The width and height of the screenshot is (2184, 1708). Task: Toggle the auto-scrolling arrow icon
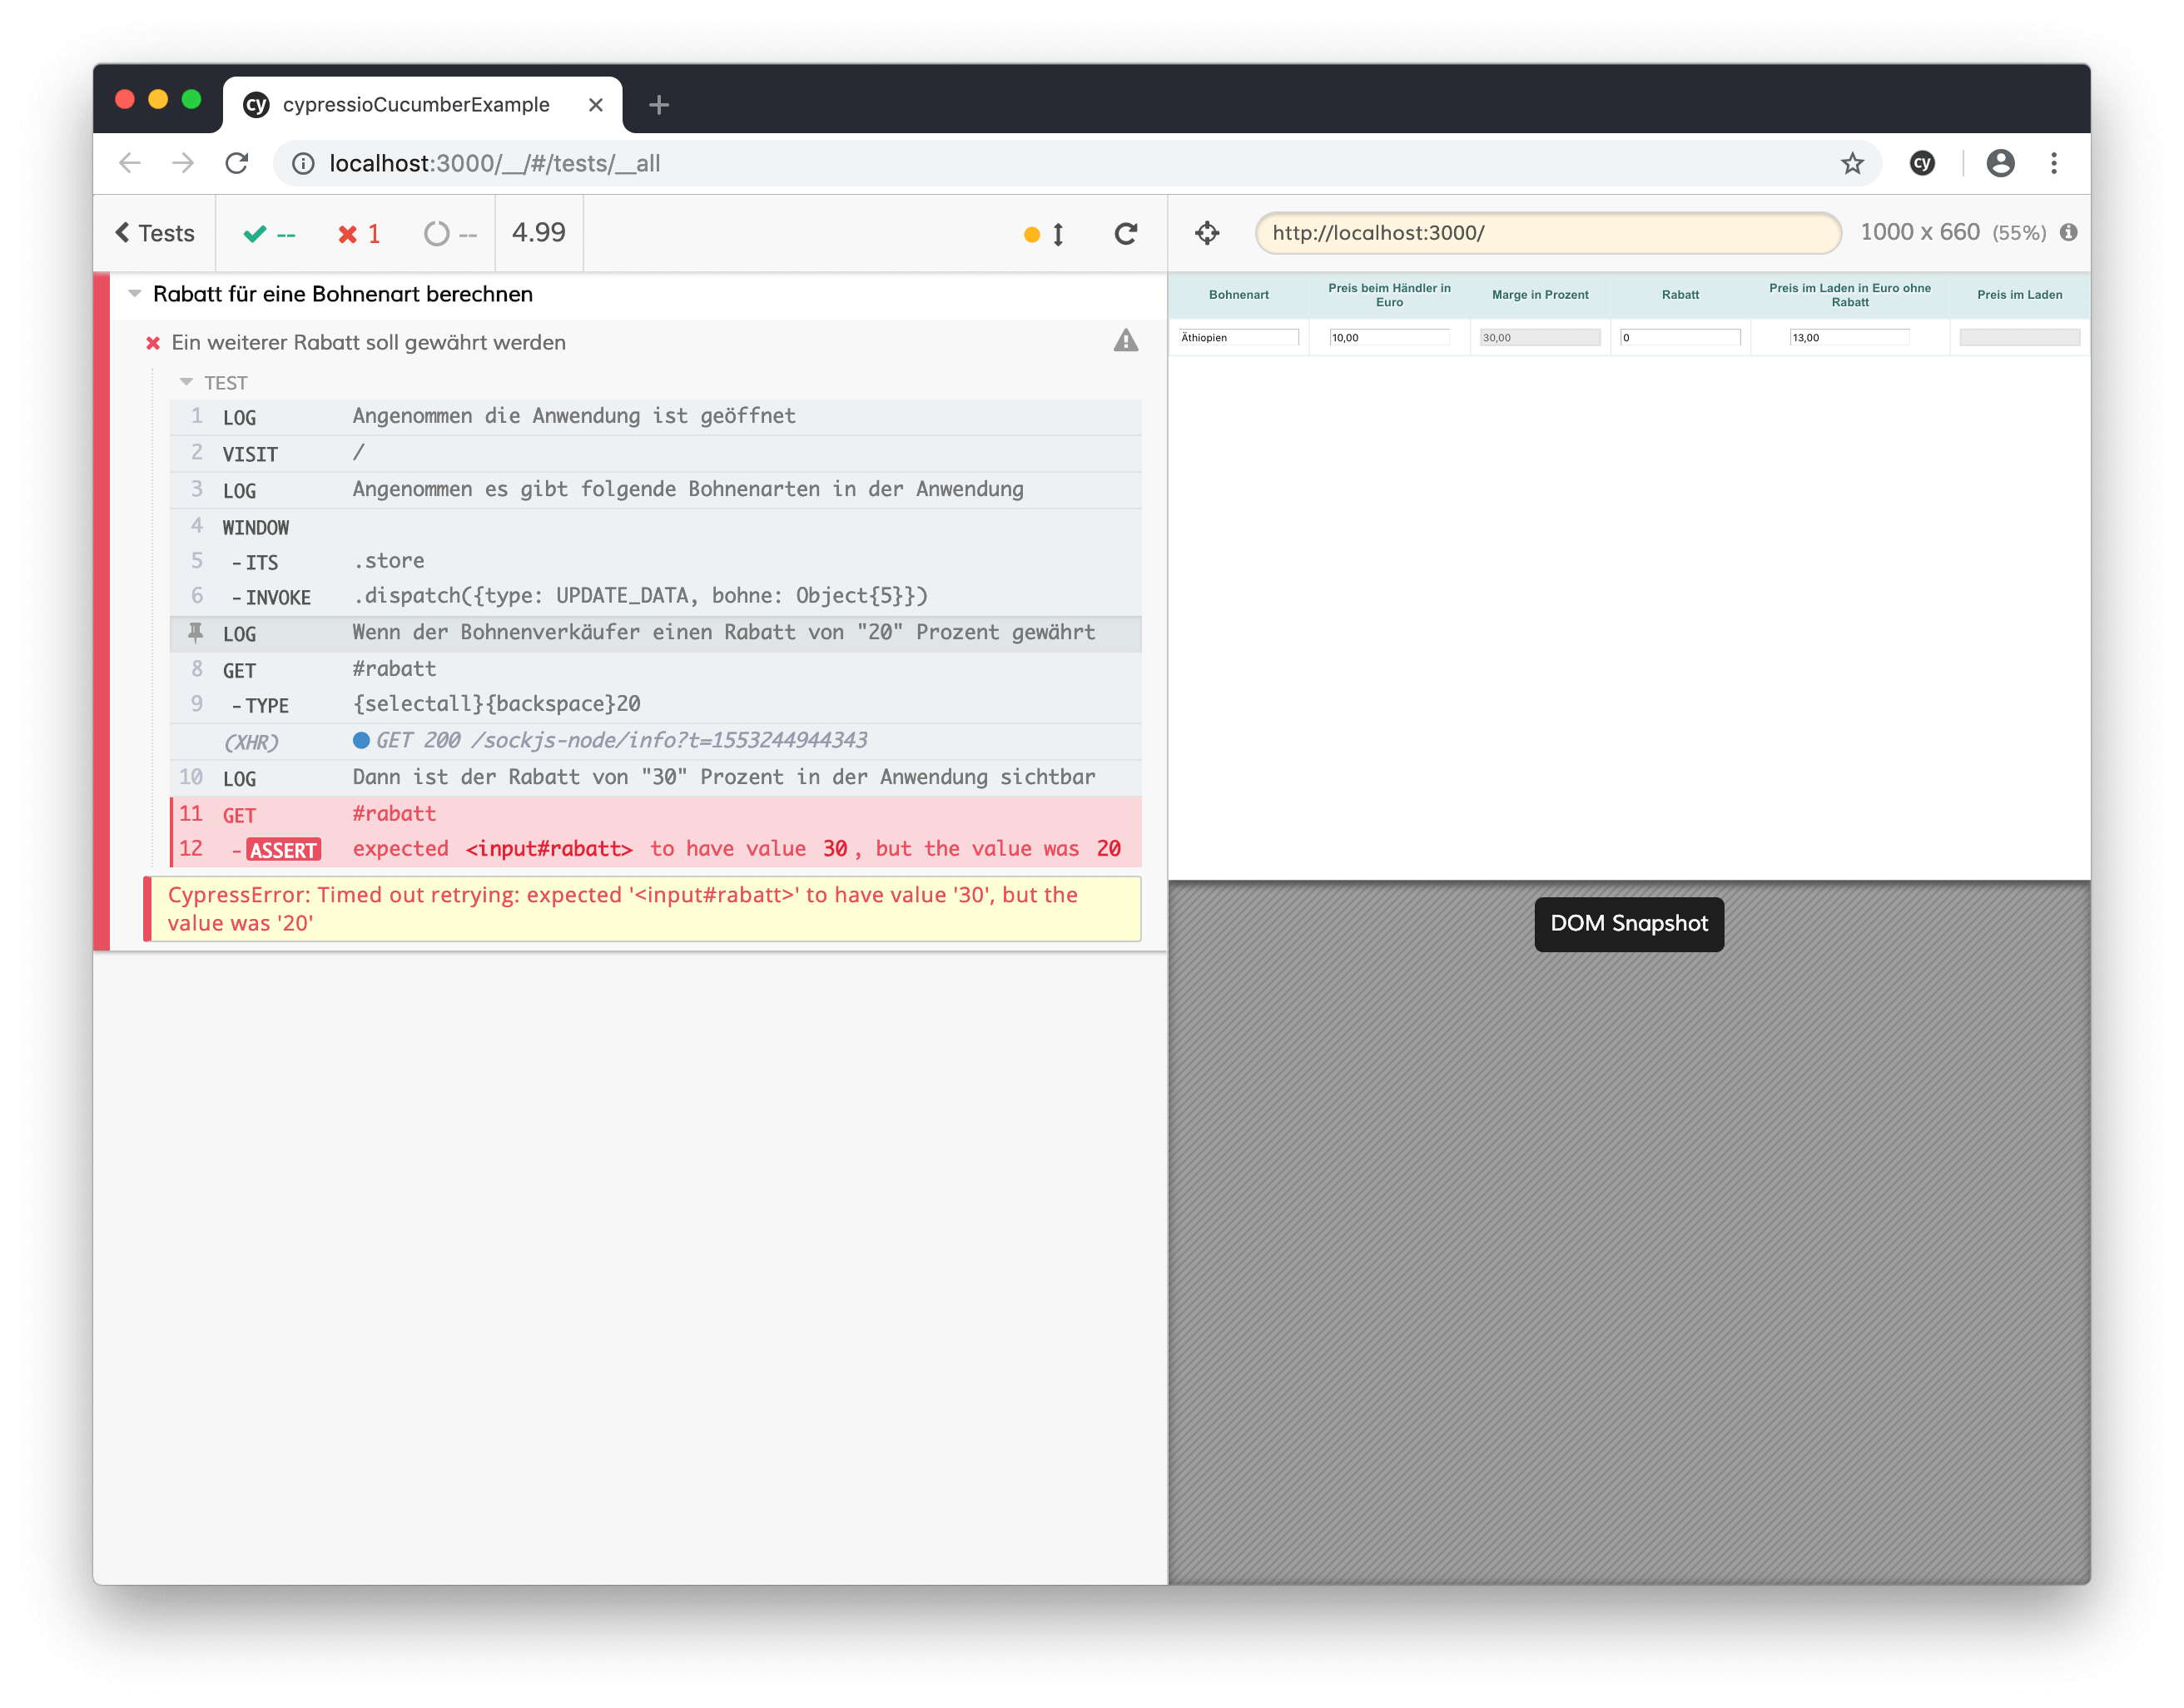1058,234
